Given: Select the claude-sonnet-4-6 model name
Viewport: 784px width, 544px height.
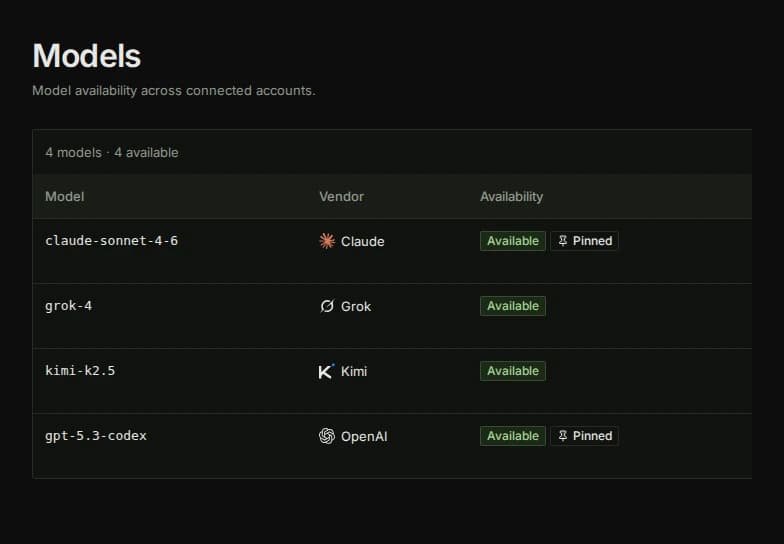Looking at the screenshot, I should coord(112,240).
